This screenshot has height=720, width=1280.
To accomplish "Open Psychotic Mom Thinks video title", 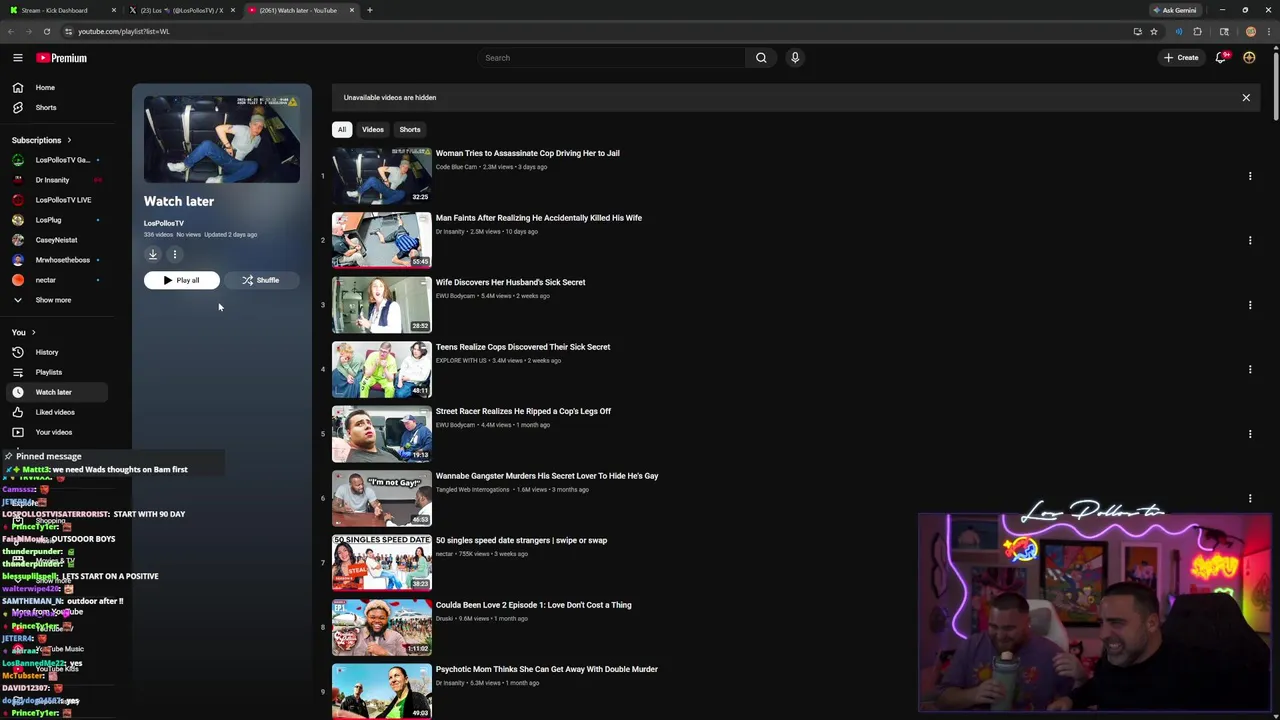I will tap(546, 670).
